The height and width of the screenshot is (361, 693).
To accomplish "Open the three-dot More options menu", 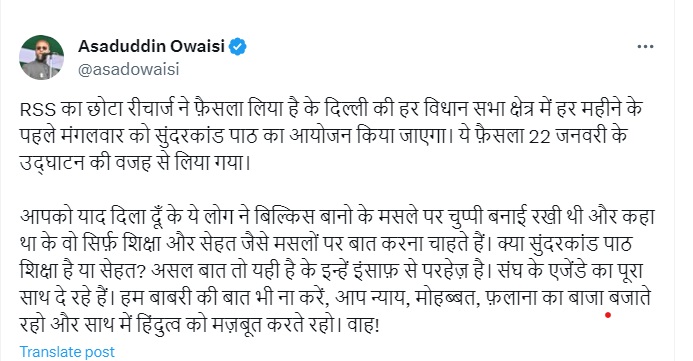I will point(645,46).
